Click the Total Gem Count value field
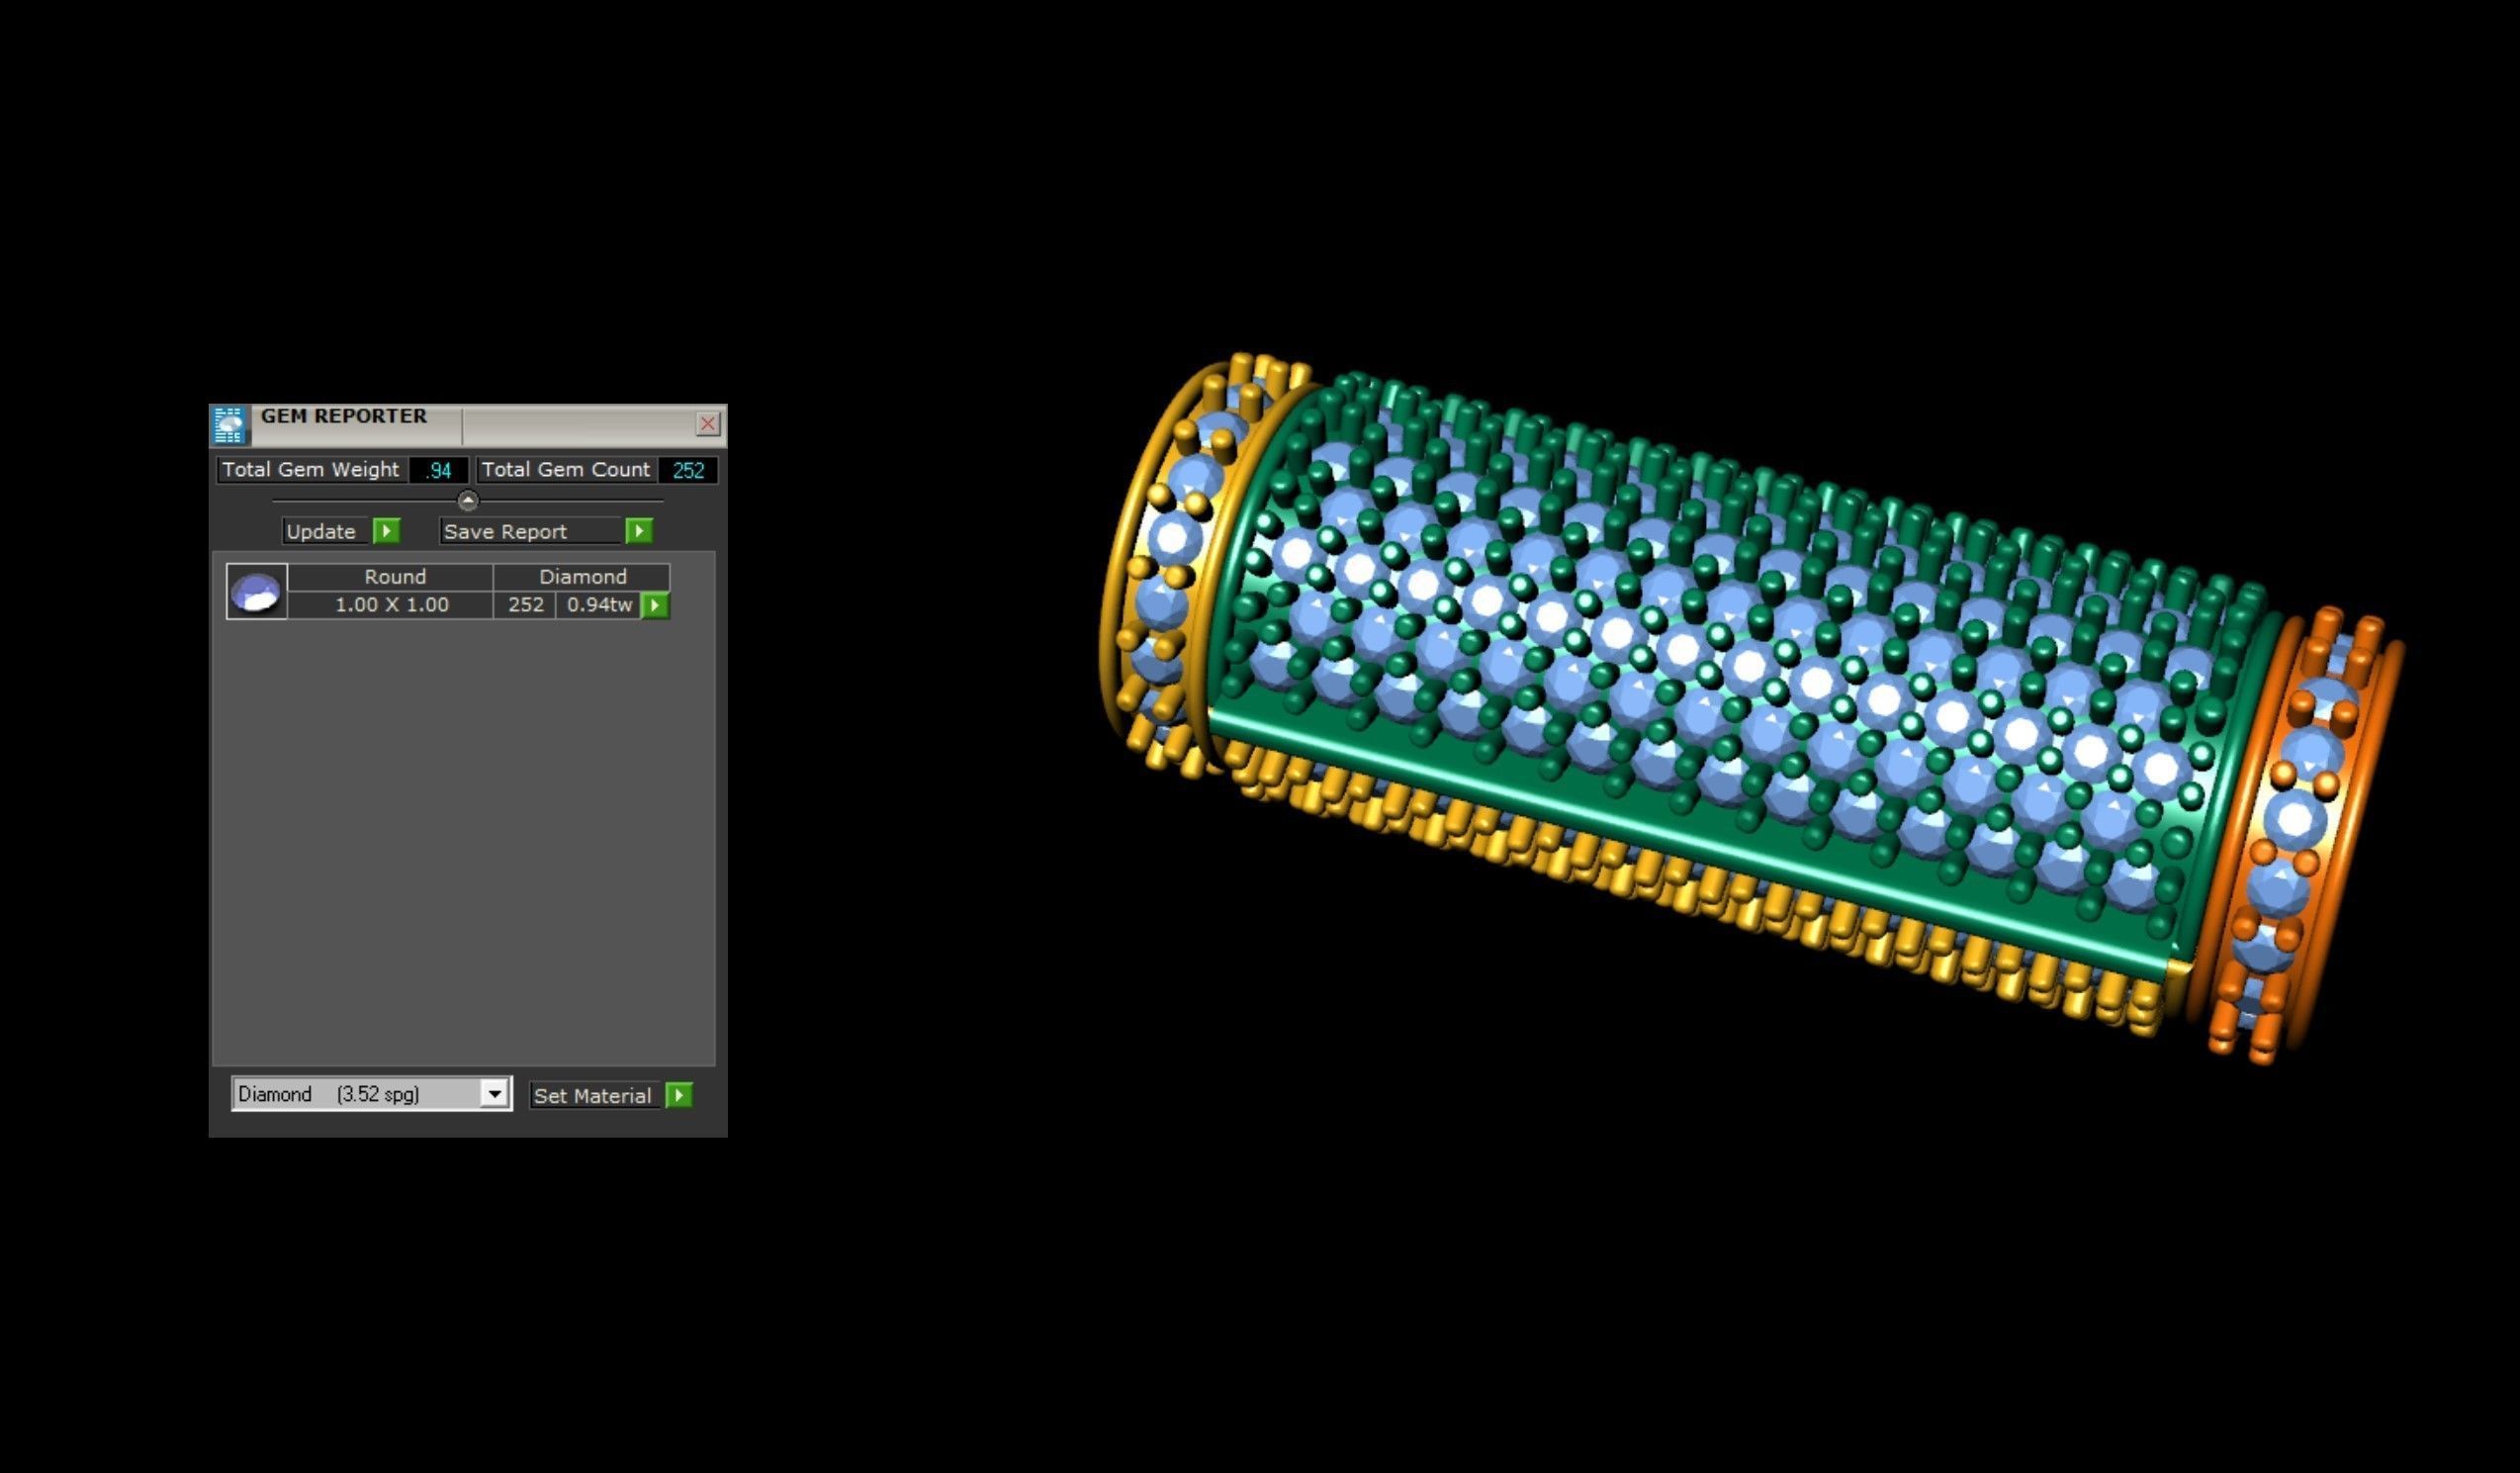Viewport: 2520px width, 1473px height. (688, 470)
